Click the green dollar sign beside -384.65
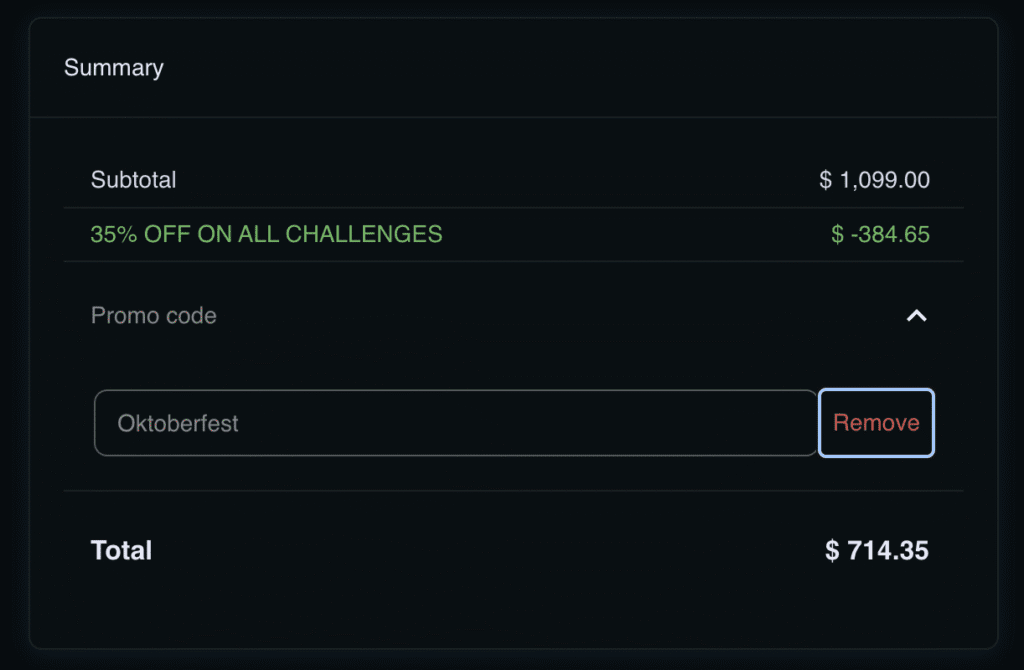Screen dimensions: 1024x670 tap(837, 234)
